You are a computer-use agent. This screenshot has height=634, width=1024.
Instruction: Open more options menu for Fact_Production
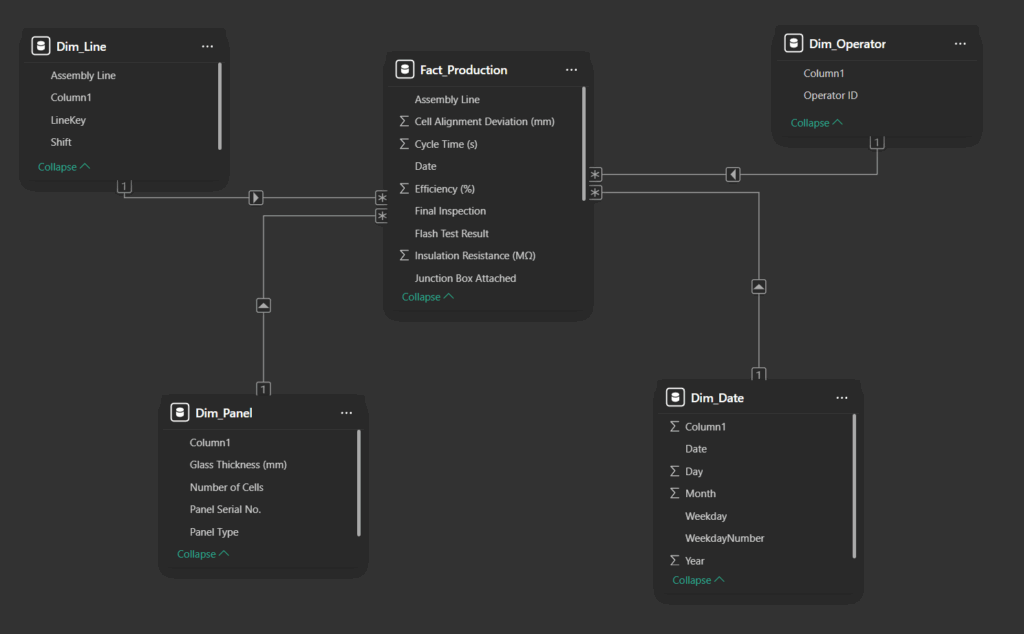[x=571, y=70]
